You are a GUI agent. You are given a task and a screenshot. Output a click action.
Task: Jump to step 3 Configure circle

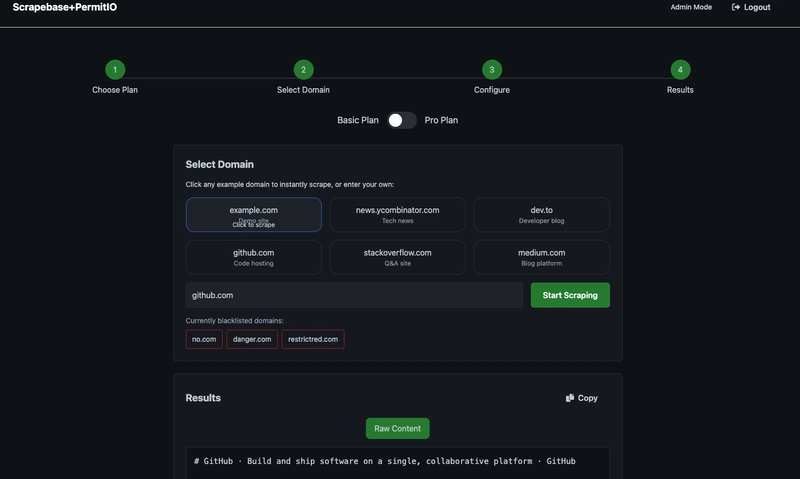click(491, 70)
